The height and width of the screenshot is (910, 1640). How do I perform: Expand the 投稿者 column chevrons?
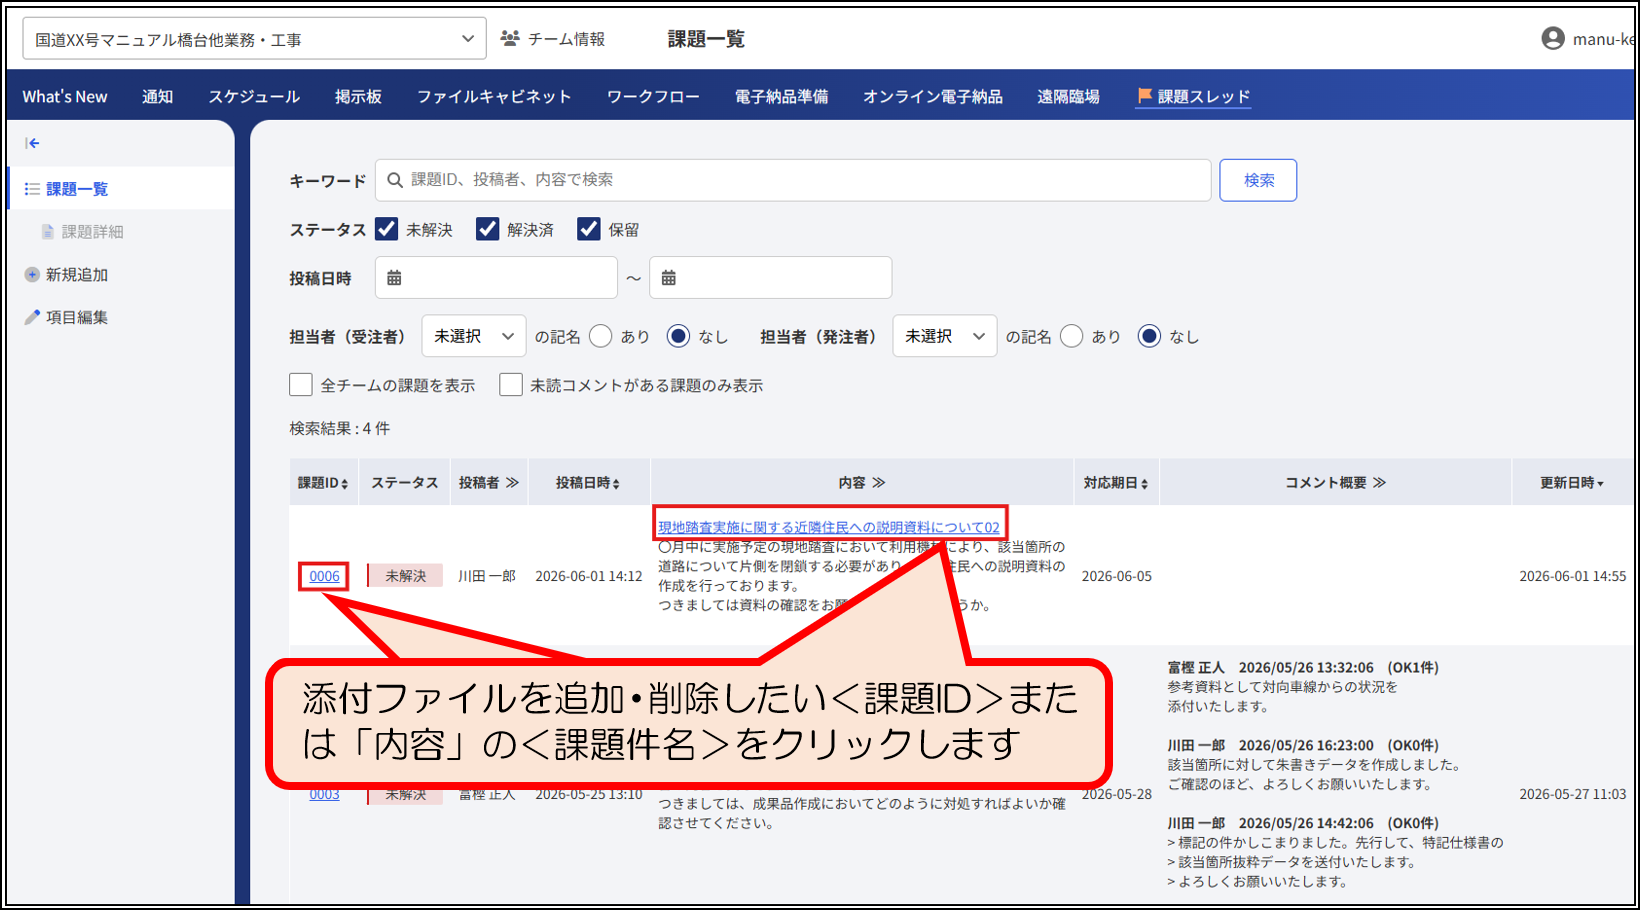[x=512, y=483]
